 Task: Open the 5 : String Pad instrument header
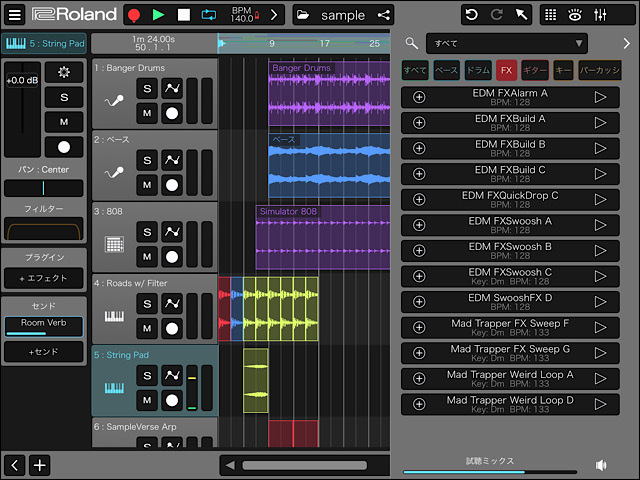(x=44, y=43)
